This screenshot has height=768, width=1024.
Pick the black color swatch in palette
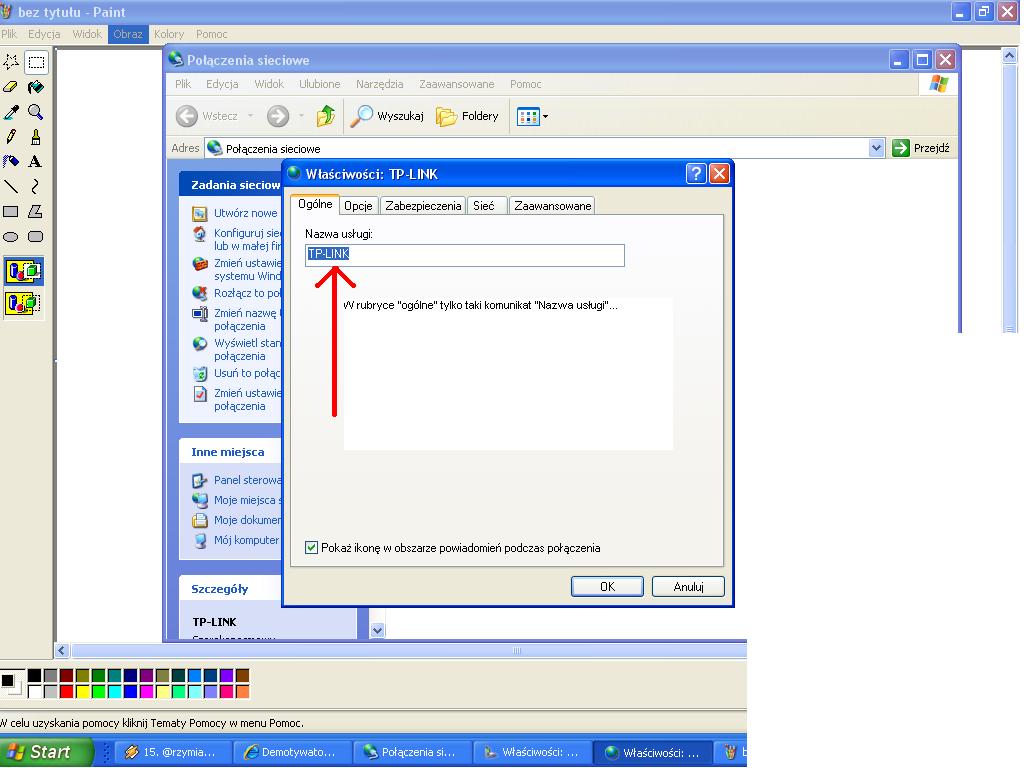[x=35, y=675]
